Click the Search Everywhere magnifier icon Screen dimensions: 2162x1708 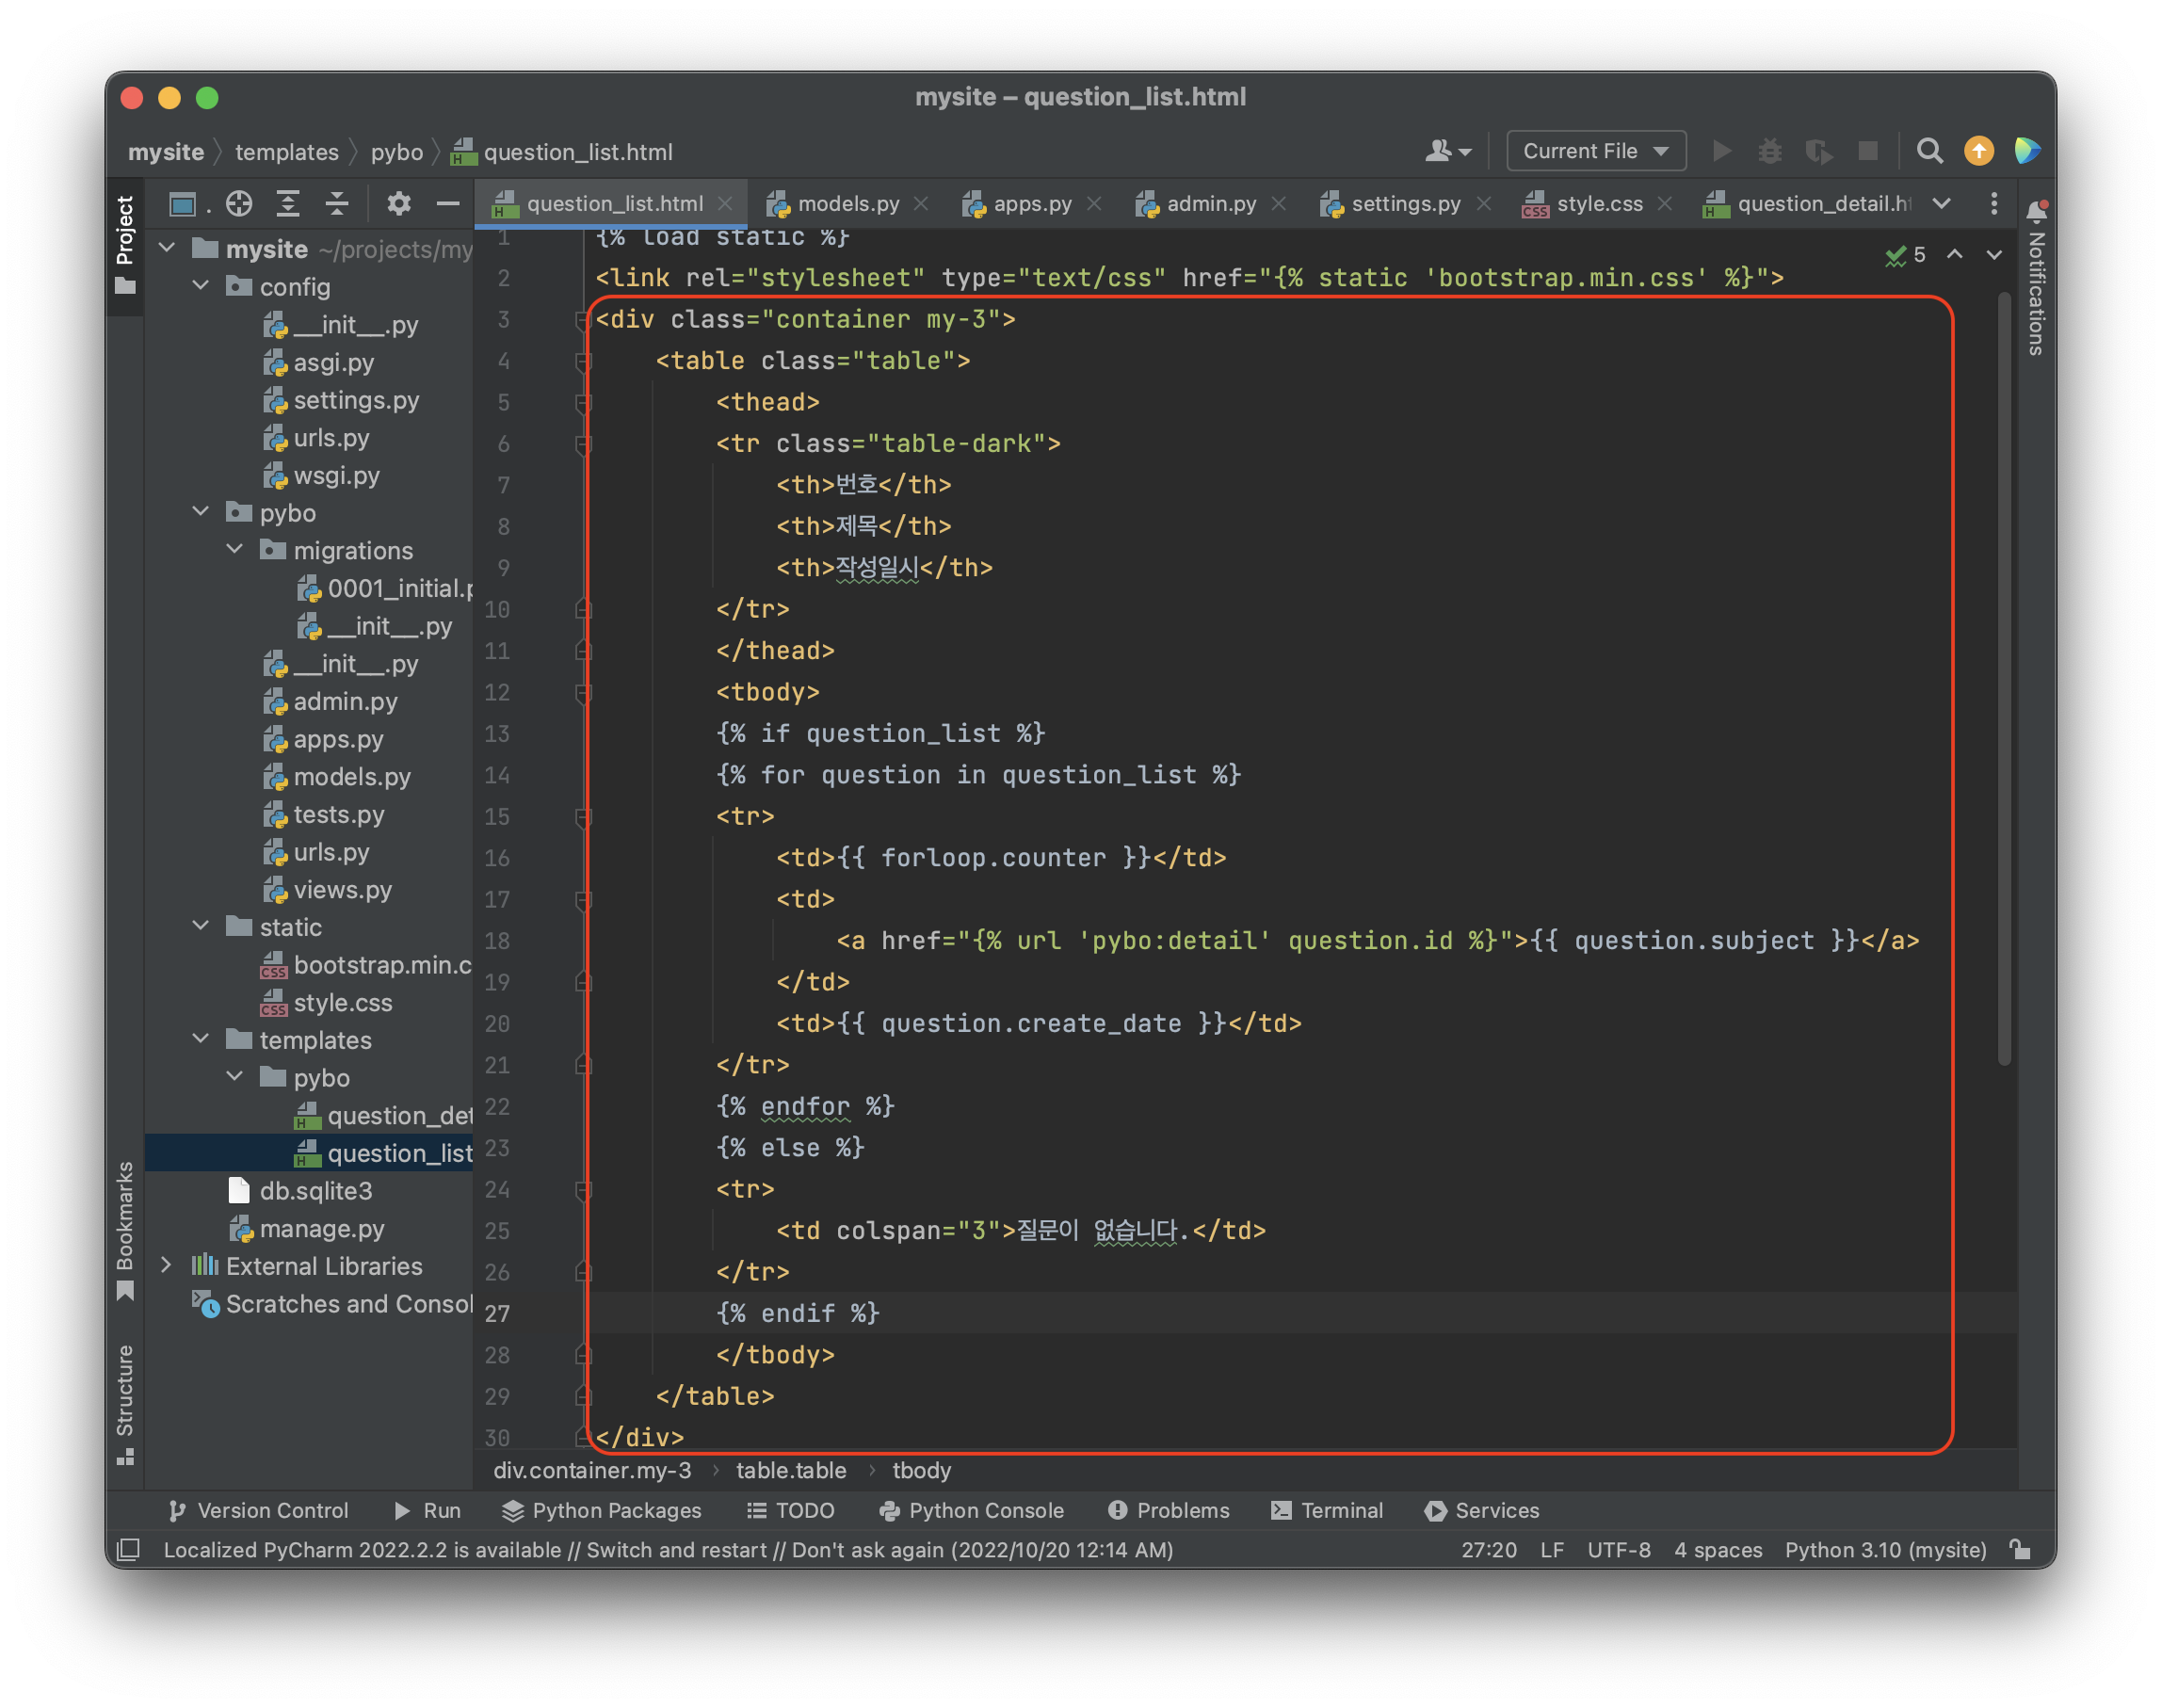1929,151
